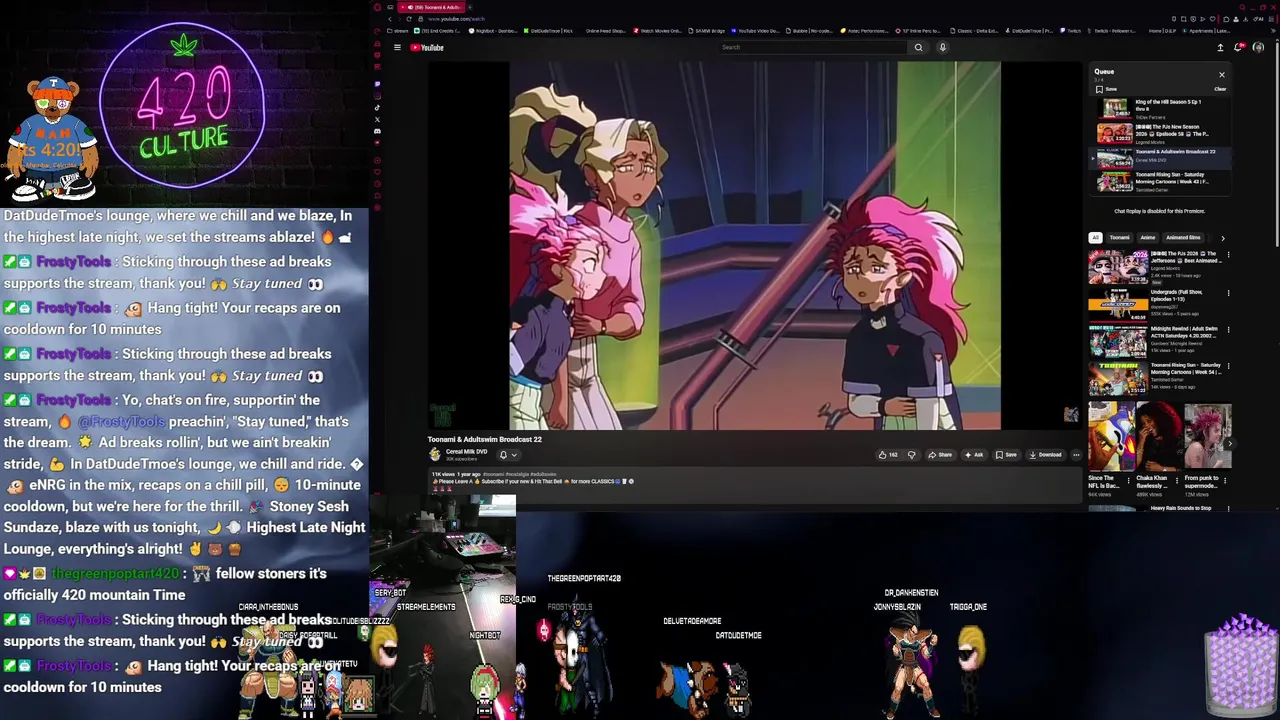
Task: Focus the YouTube search field
Action: tap(814, 47)
